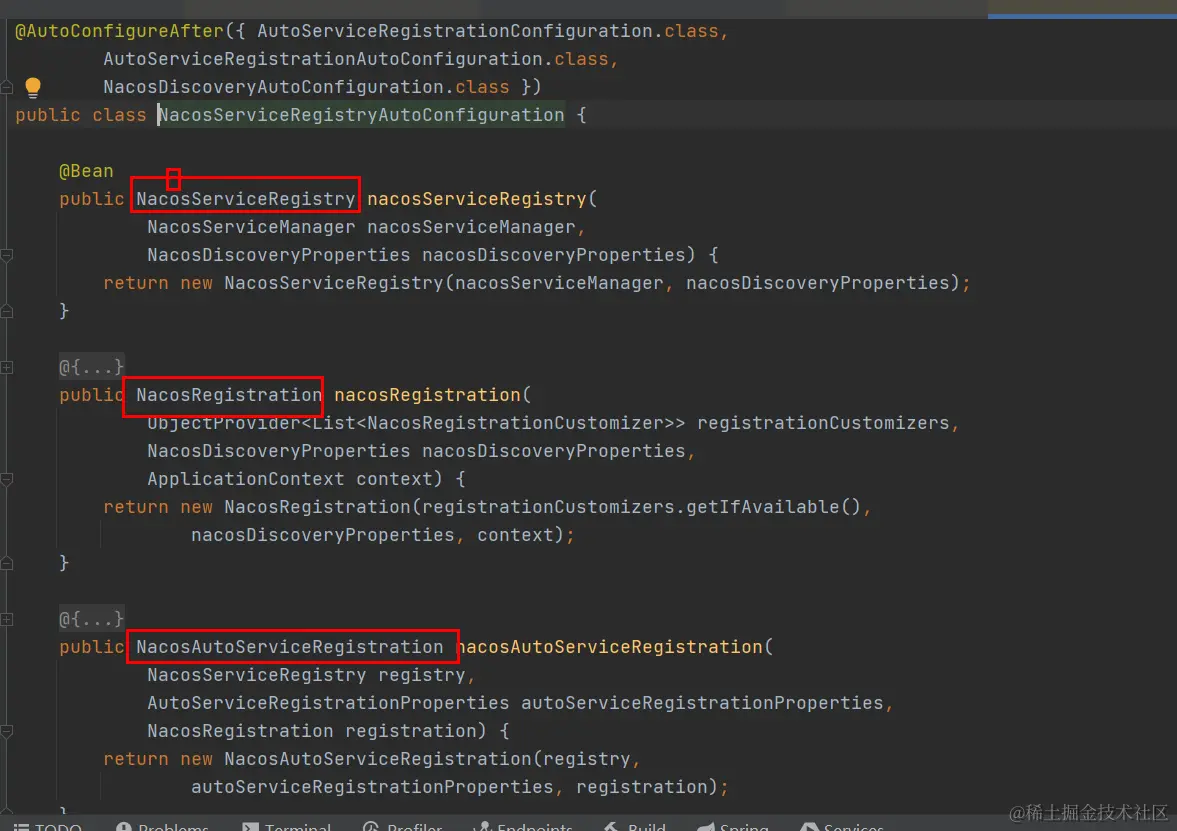Click the @Bean annotation
Screen dimensions: 1177x831
86,171
